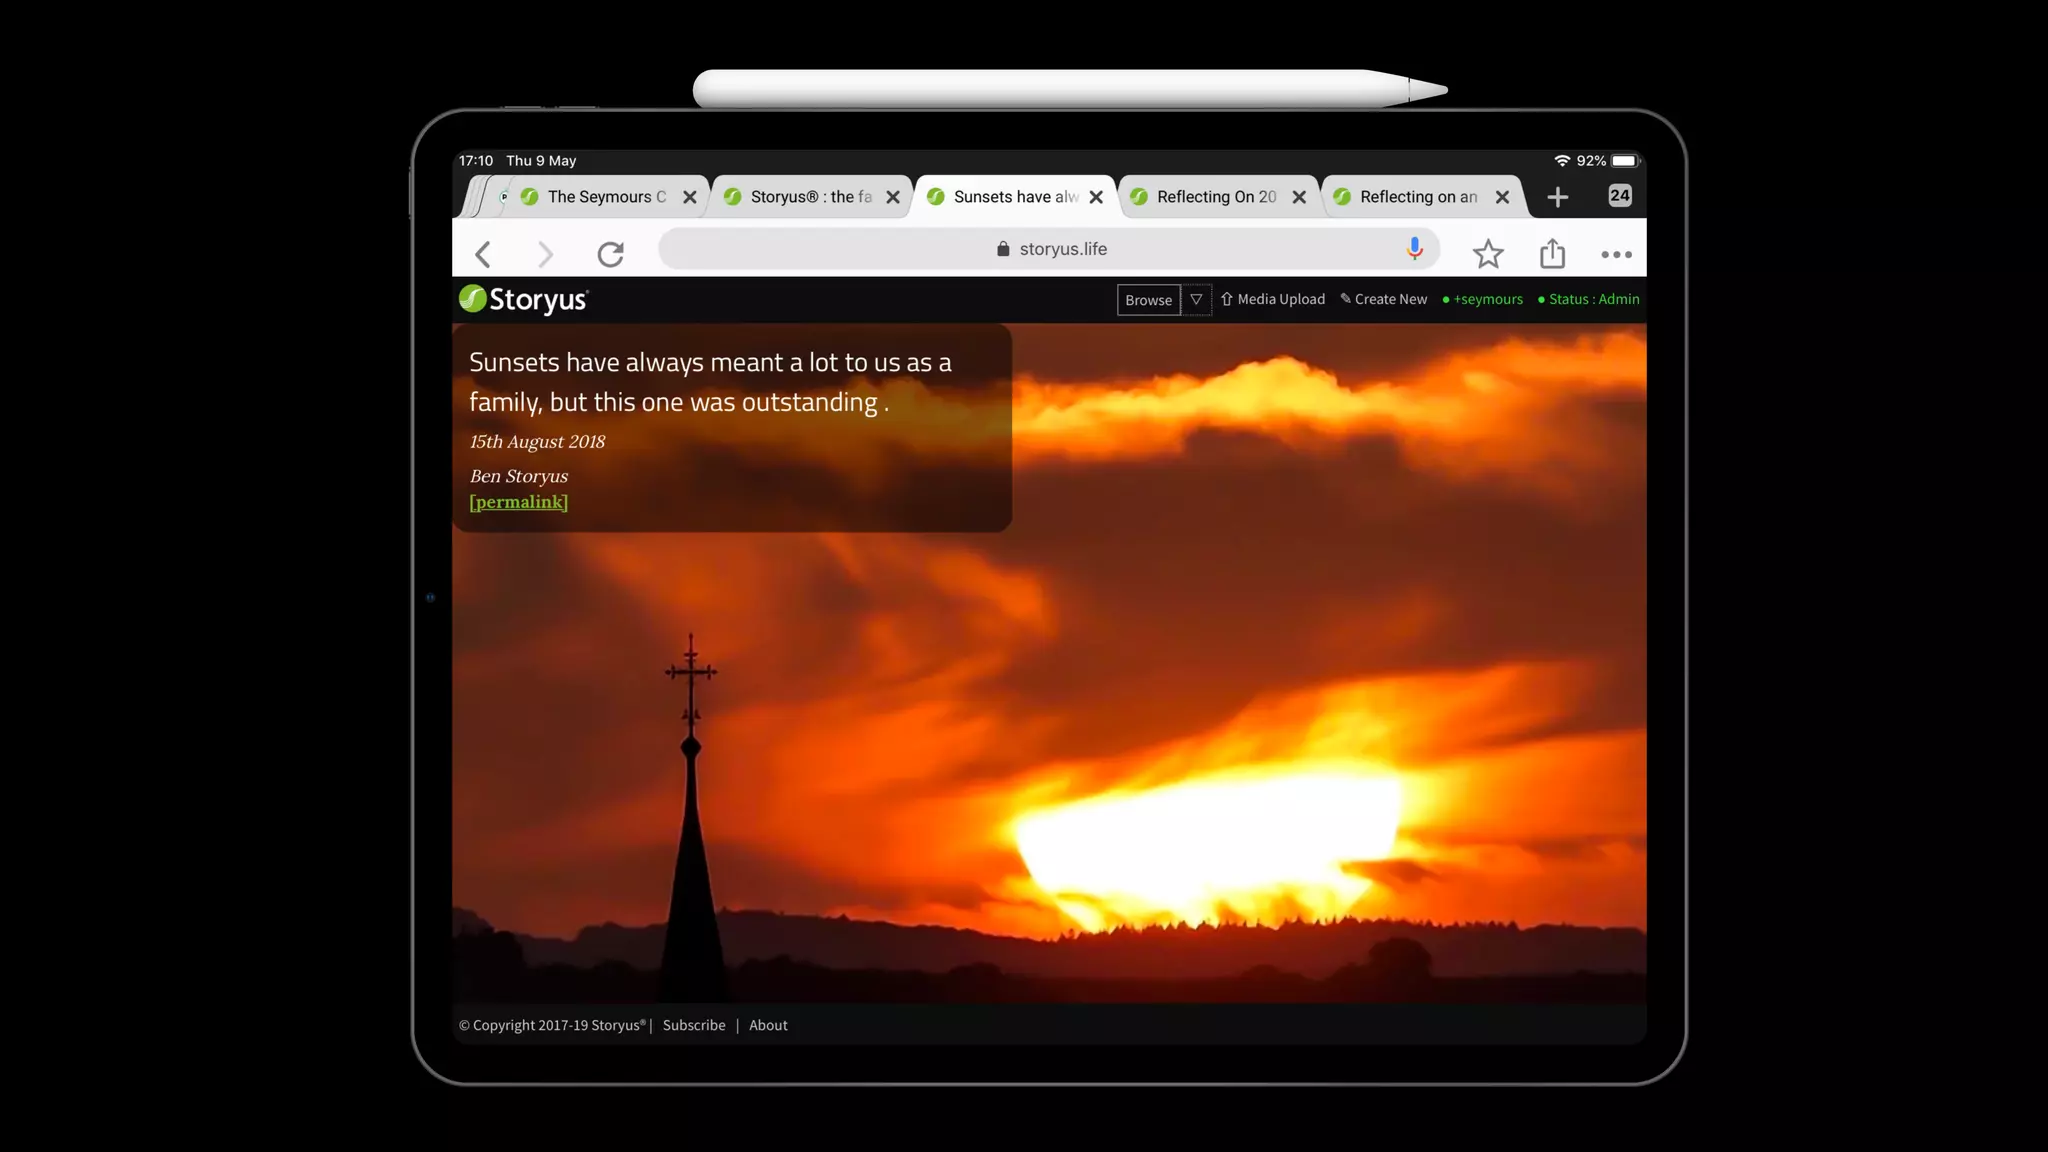Open tab switcher showing 24 tabs
This screenshot has width=2048, height=1152.
point(1619,196)
